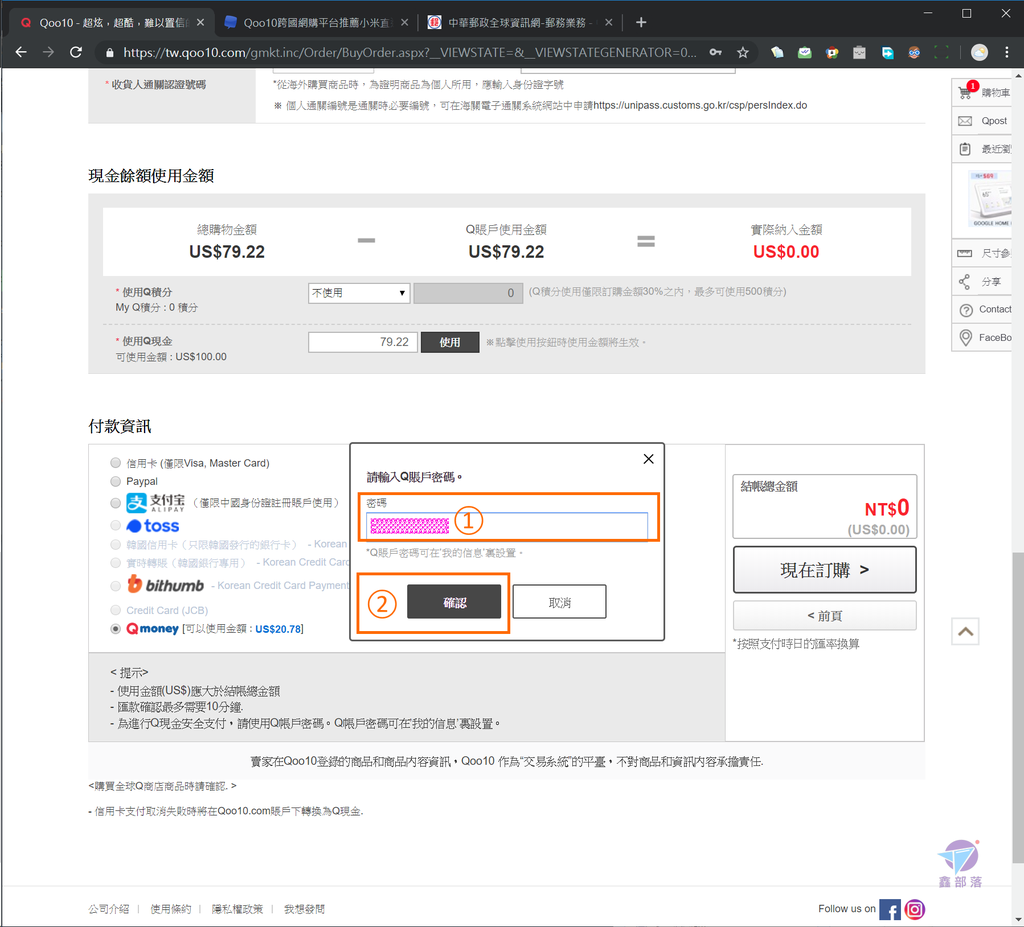Select credit card (Visa, Master Card) payment
Image resolution: width=1024 pixels, height=927 pixels.
116,463
